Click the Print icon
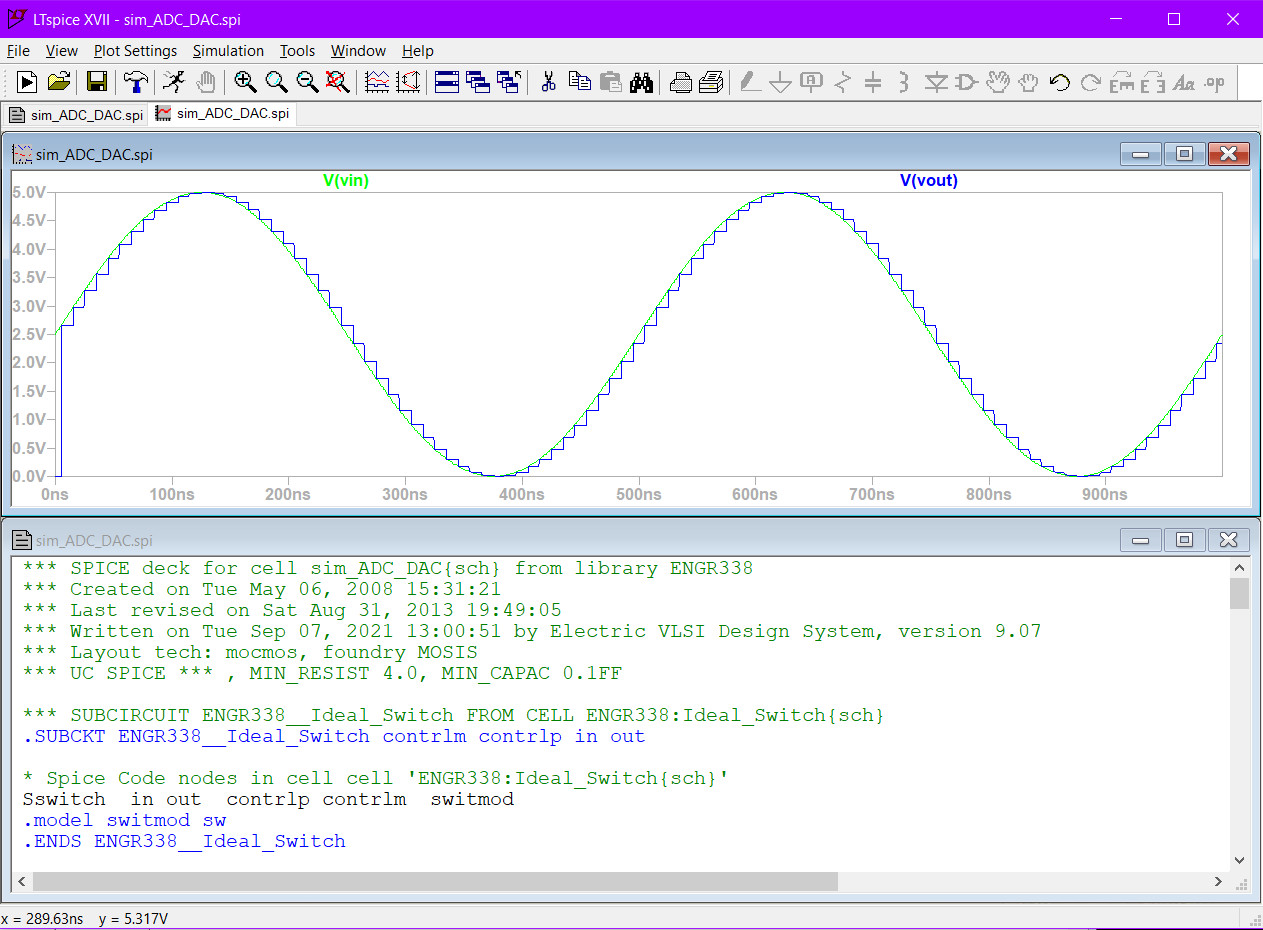The image size is (1263, 930). [681, 83]
